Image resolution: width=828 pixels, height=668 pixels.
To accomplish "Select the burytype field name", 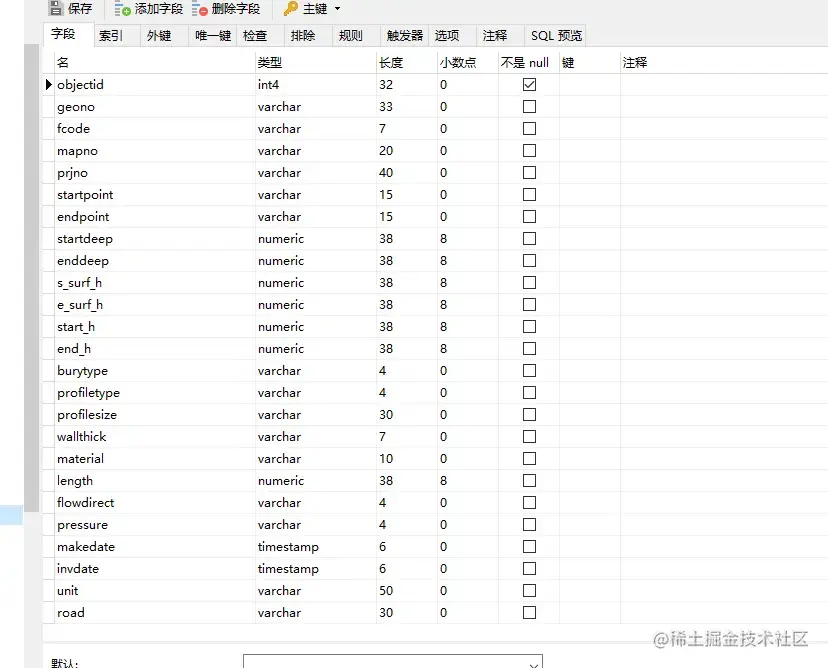I will 82,371.
